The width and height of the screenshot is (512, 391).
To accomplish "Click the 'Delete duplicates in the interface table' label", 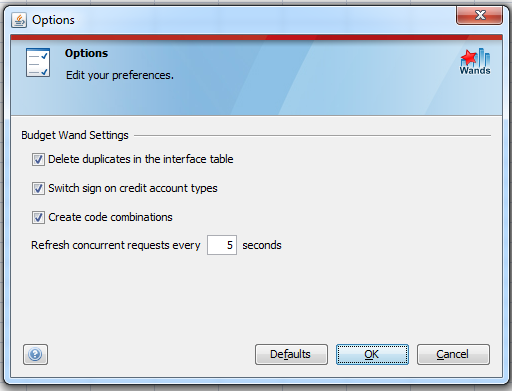I will tap(141, 159).
